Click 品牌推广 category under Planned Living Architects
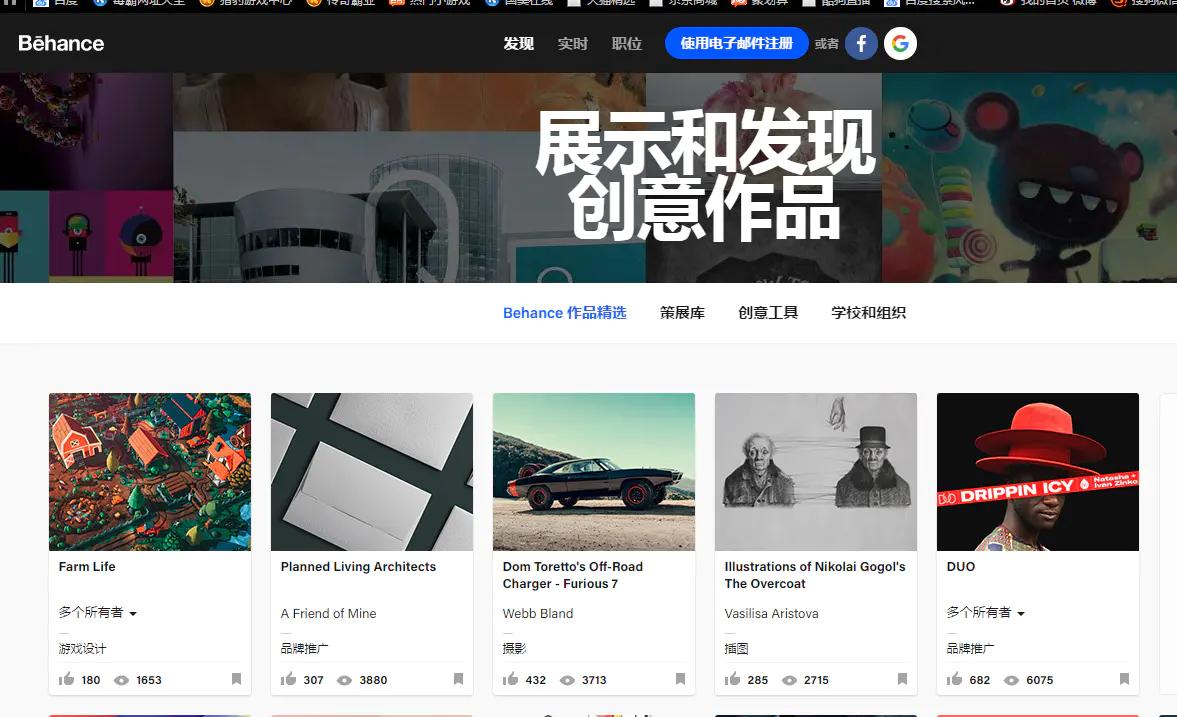1177x717 pixels. pos(304,648)
